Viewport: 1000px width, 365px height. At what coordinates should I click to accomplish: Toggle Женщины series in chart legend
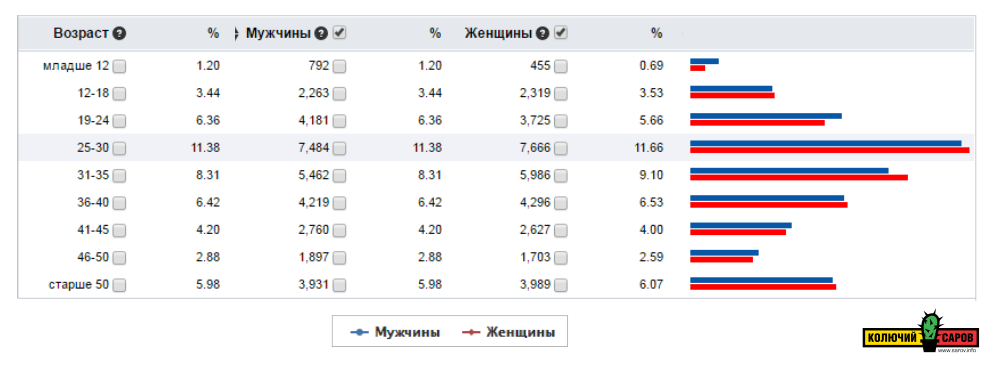point(508,332)
